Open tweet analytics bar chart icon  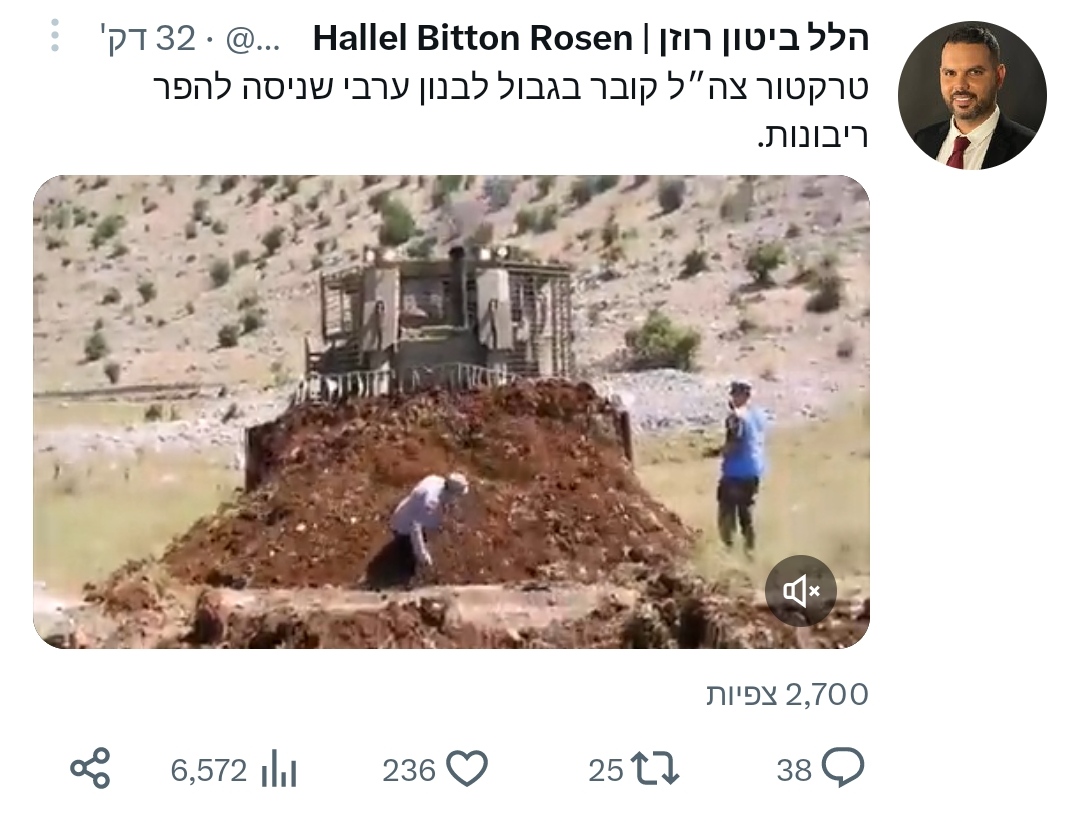coord(279,768)
